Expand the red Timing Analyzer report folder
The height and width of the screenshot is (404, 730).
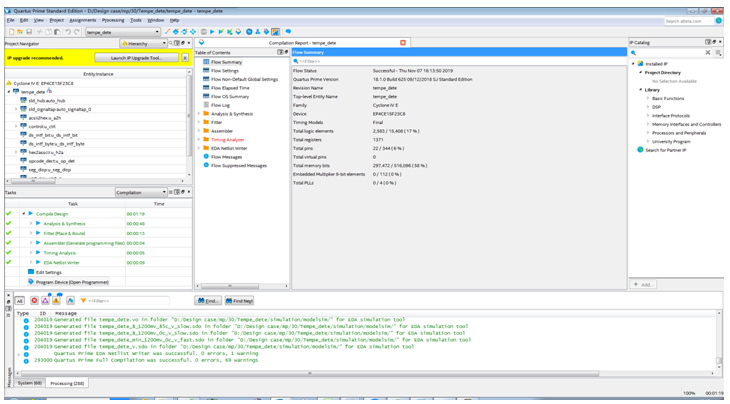[x=199, y=140]
